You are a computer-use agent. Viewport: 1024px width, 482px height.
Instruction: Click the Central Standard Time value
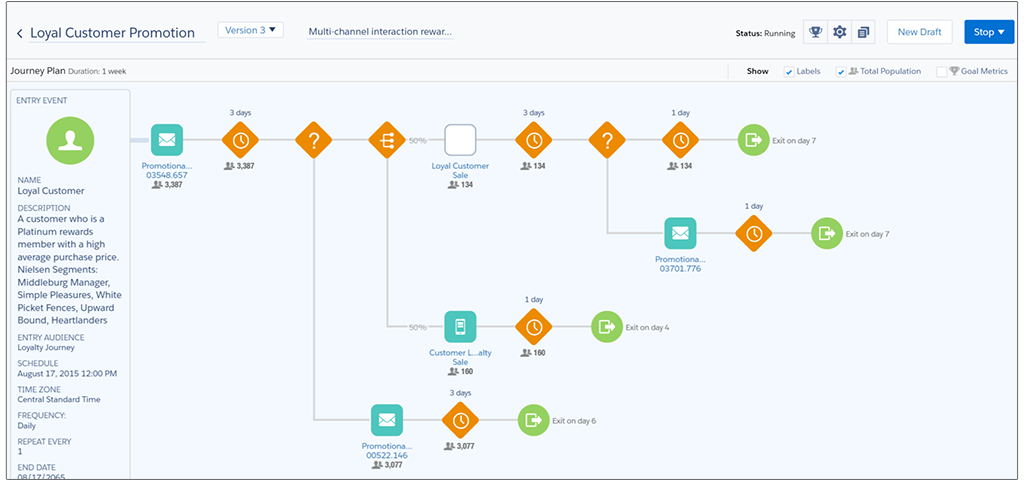(x=59, y=399)
